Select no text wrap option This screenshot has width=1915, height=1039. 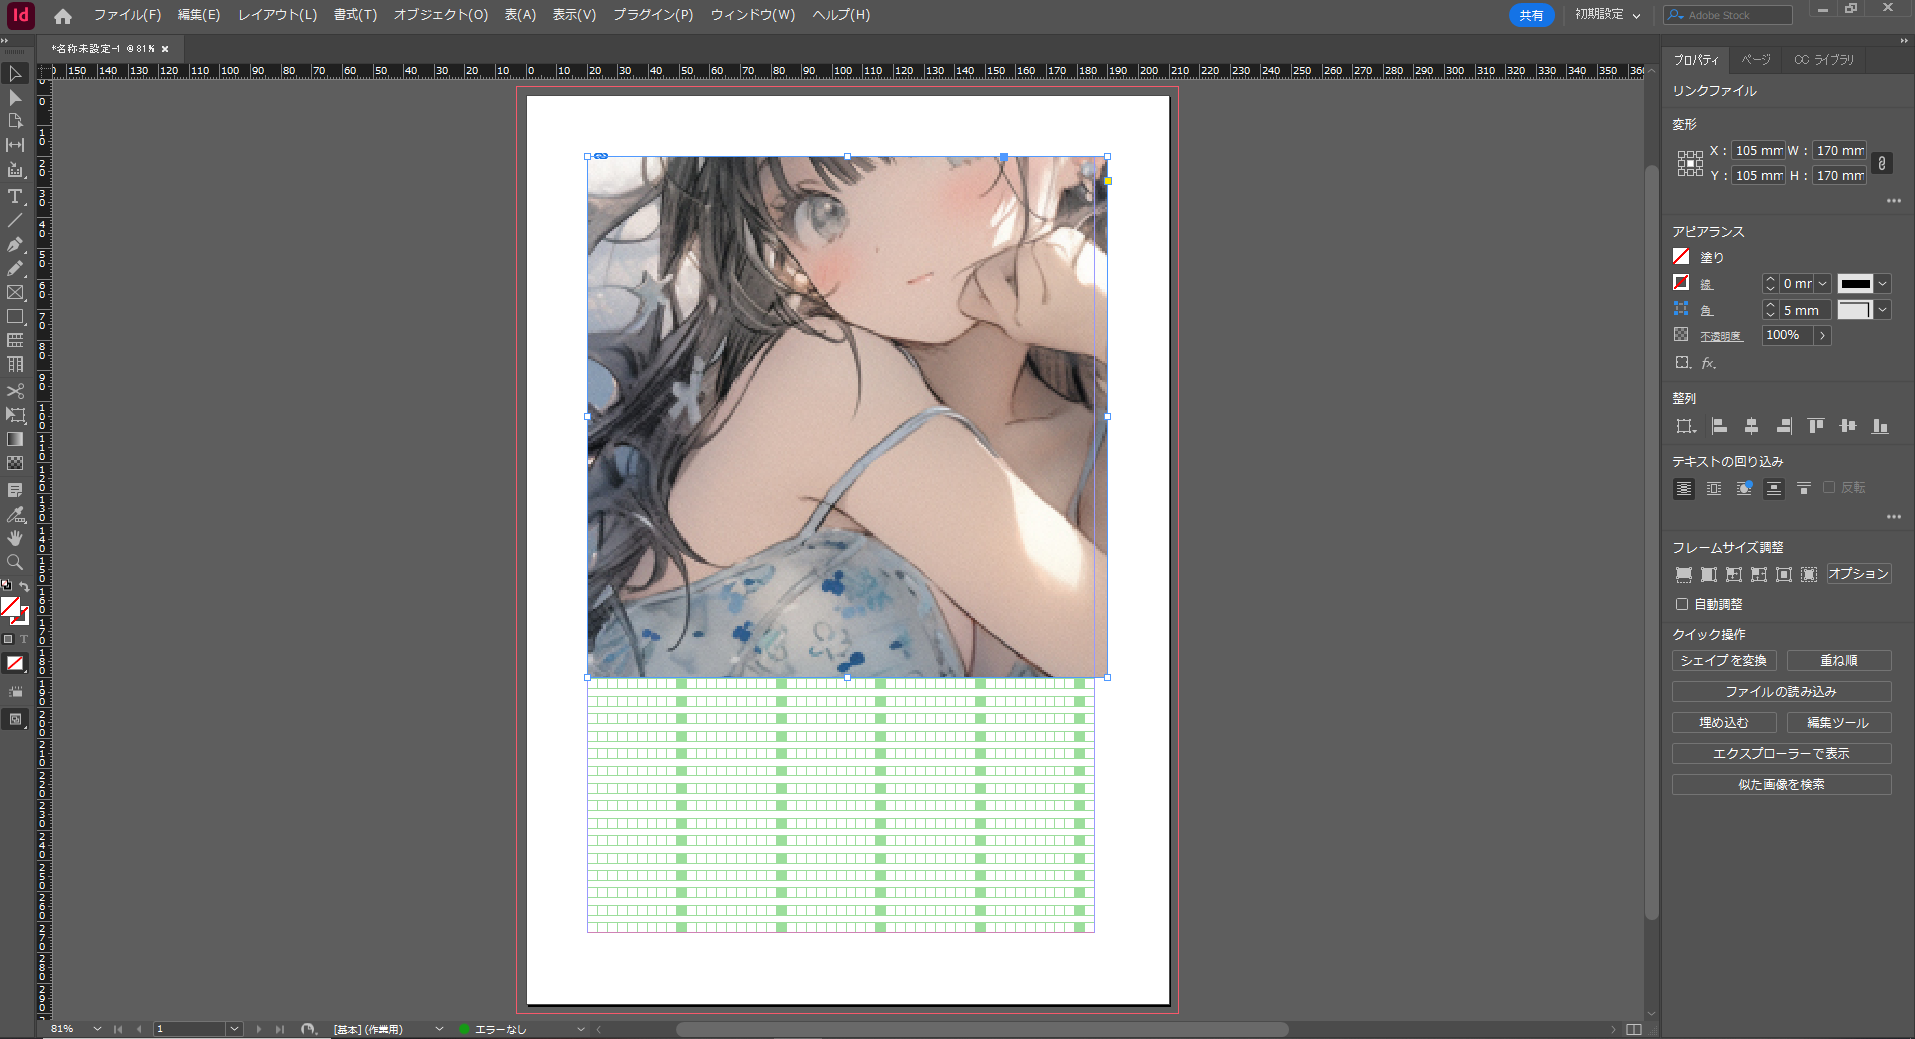pyautogui.click(x=1684, y=488)
